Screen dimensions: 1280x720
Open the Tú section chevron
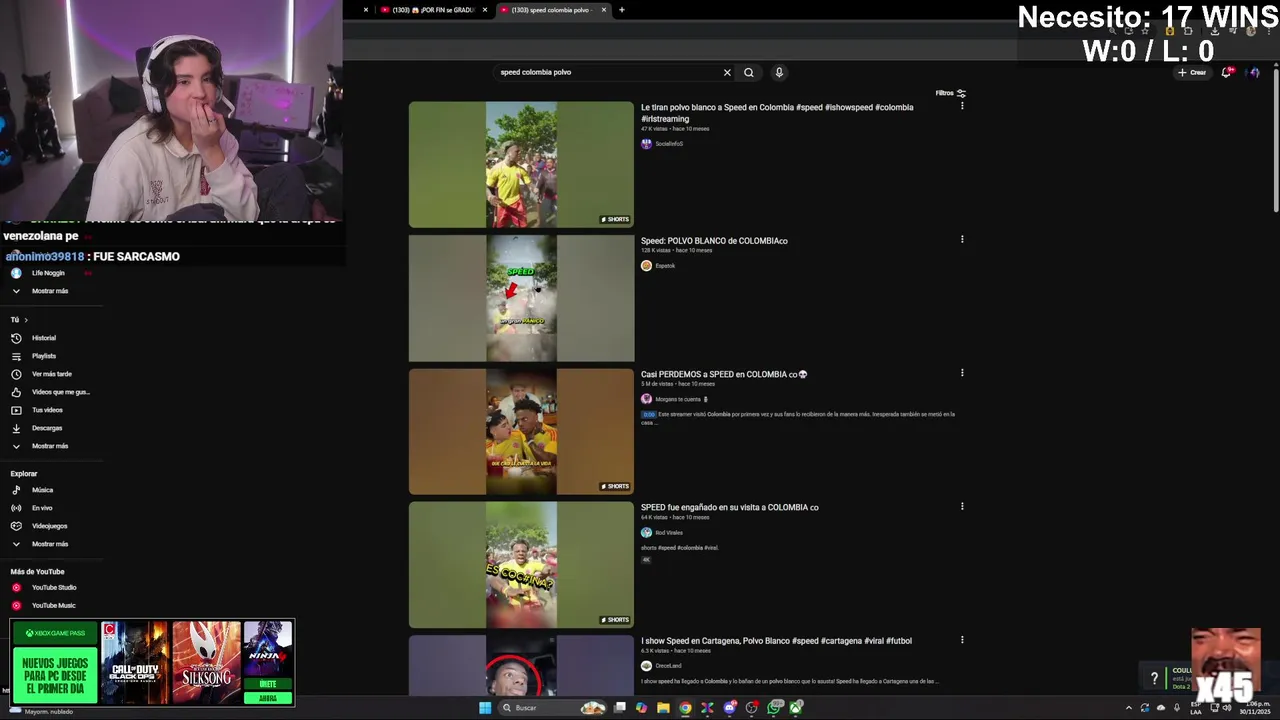tap(26, 320)
